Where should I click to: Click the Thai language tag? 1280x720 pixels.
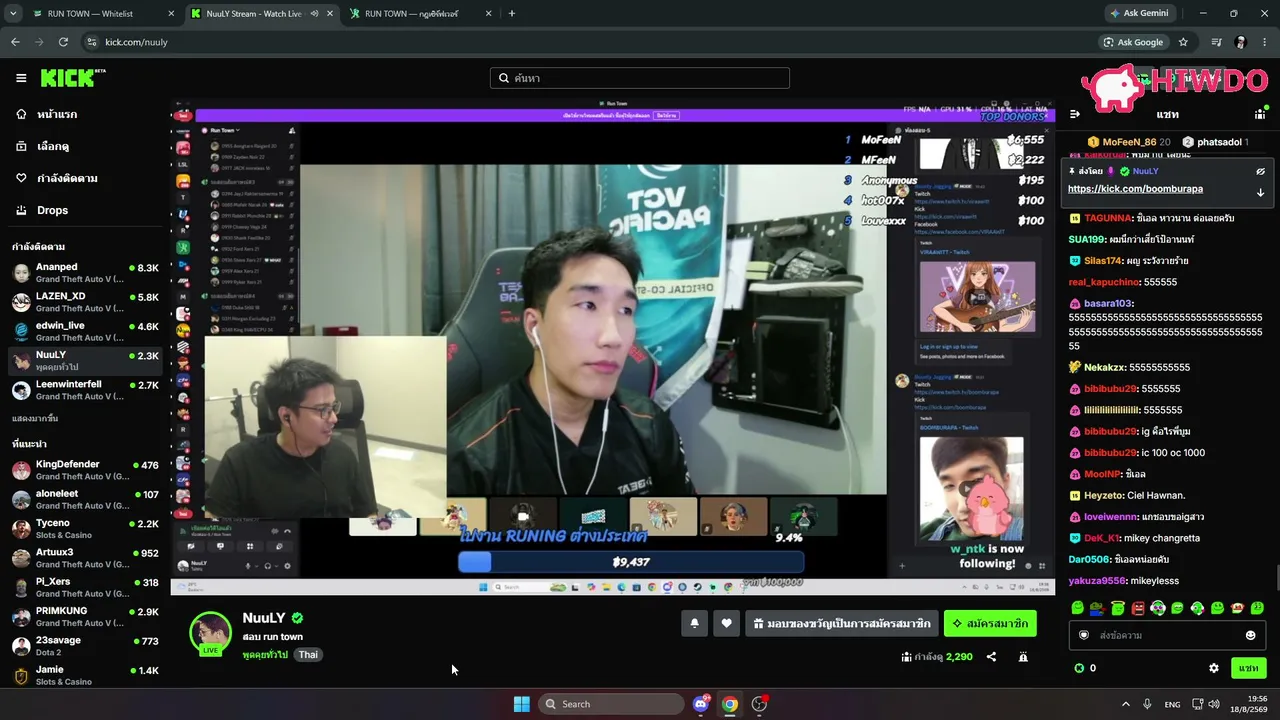pyautogui.click(x=308, y=655)
